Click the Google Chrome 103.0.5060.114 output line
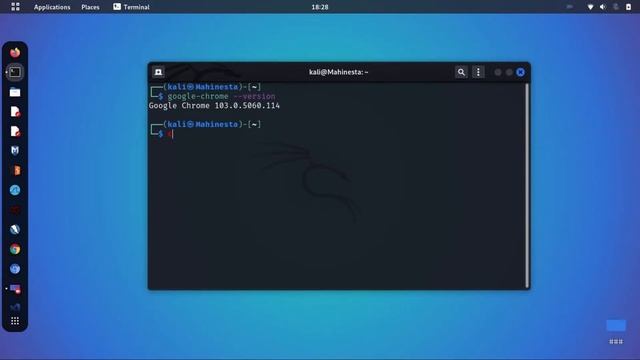This screenshot has height=360, width=640. pyautogui.click(x=214, y=106)
